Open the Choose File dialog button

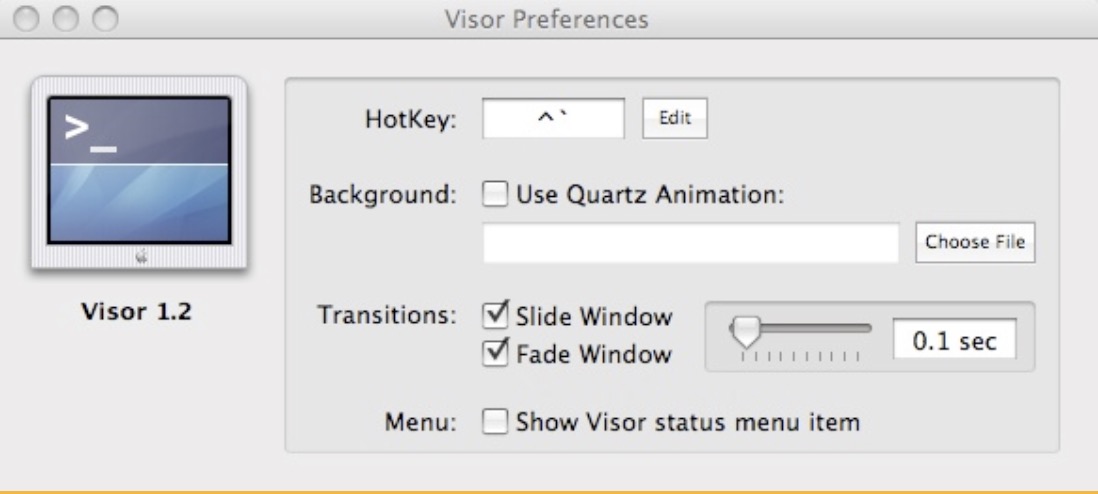point(975,242)
